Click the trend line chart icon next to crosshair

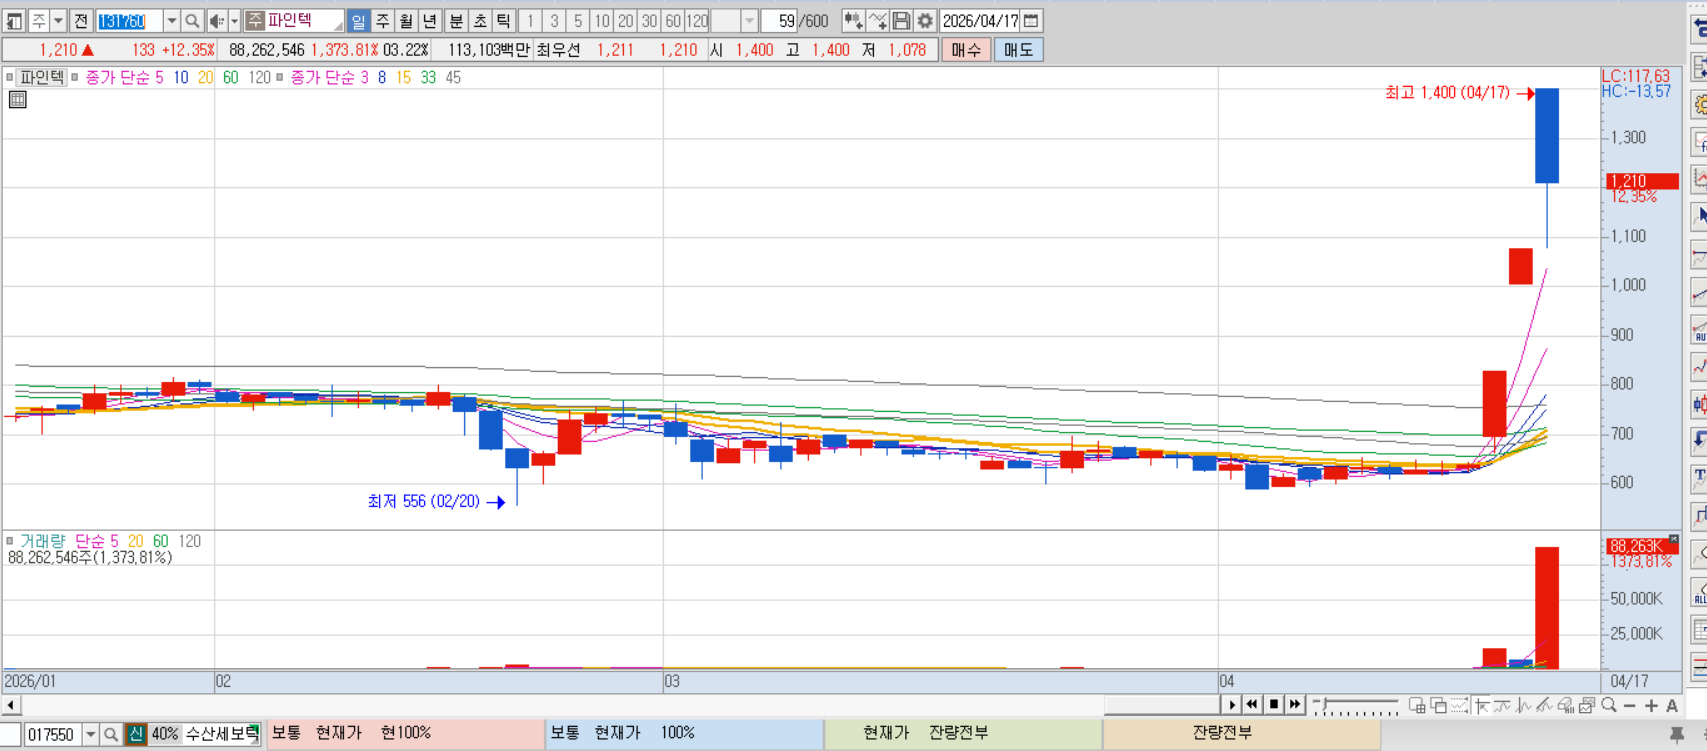1502,705
